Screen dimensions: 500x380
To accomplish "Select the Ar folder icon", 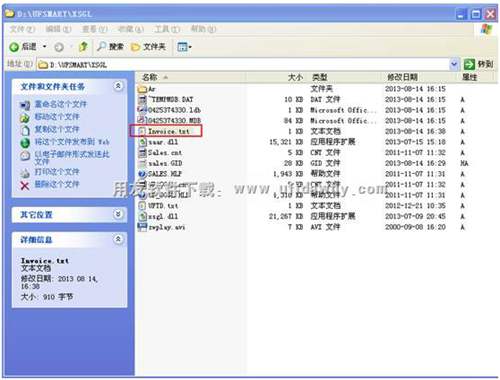I will point(142,89).
